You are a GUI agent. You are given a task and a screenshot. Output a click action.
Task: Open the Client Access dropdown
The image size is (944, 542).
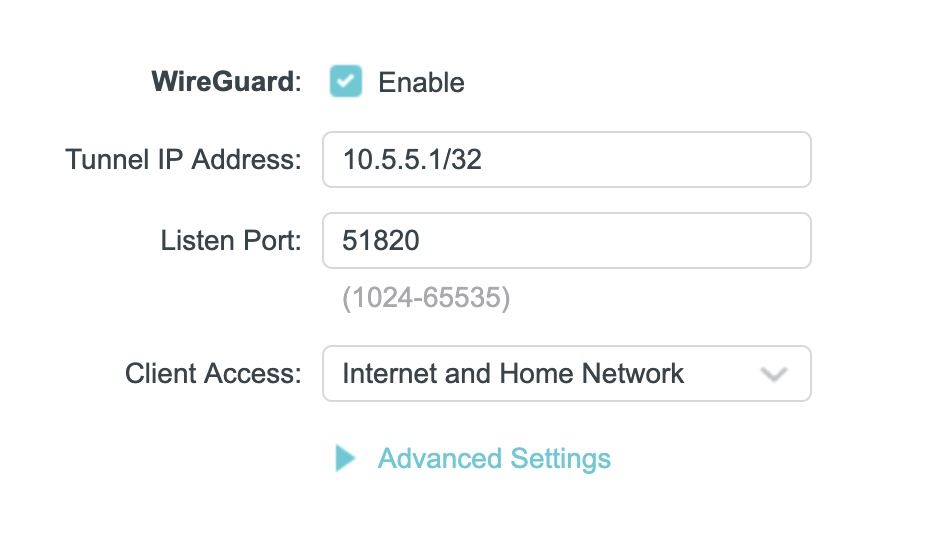tap(566, 374)
